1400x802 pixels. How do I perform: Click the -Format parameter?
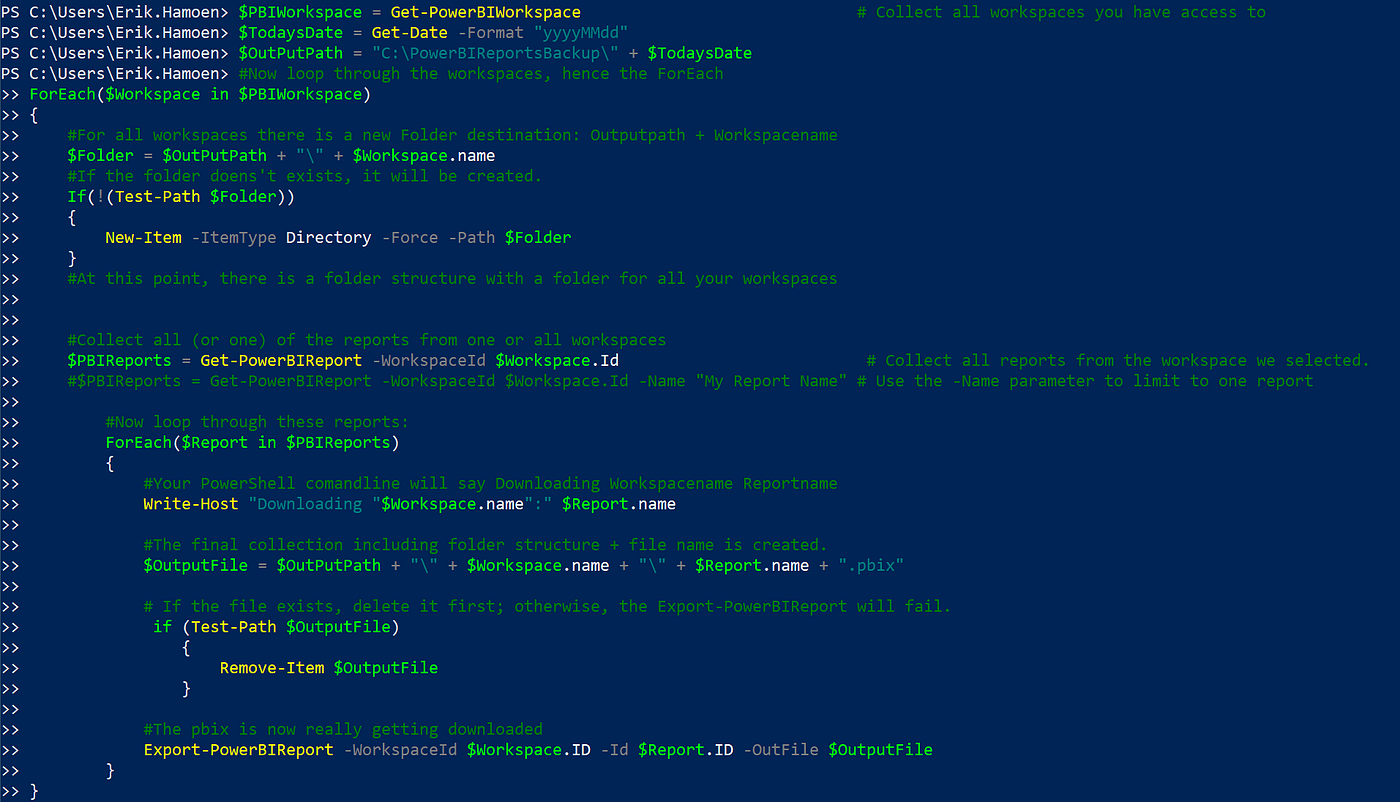(490, 32)
